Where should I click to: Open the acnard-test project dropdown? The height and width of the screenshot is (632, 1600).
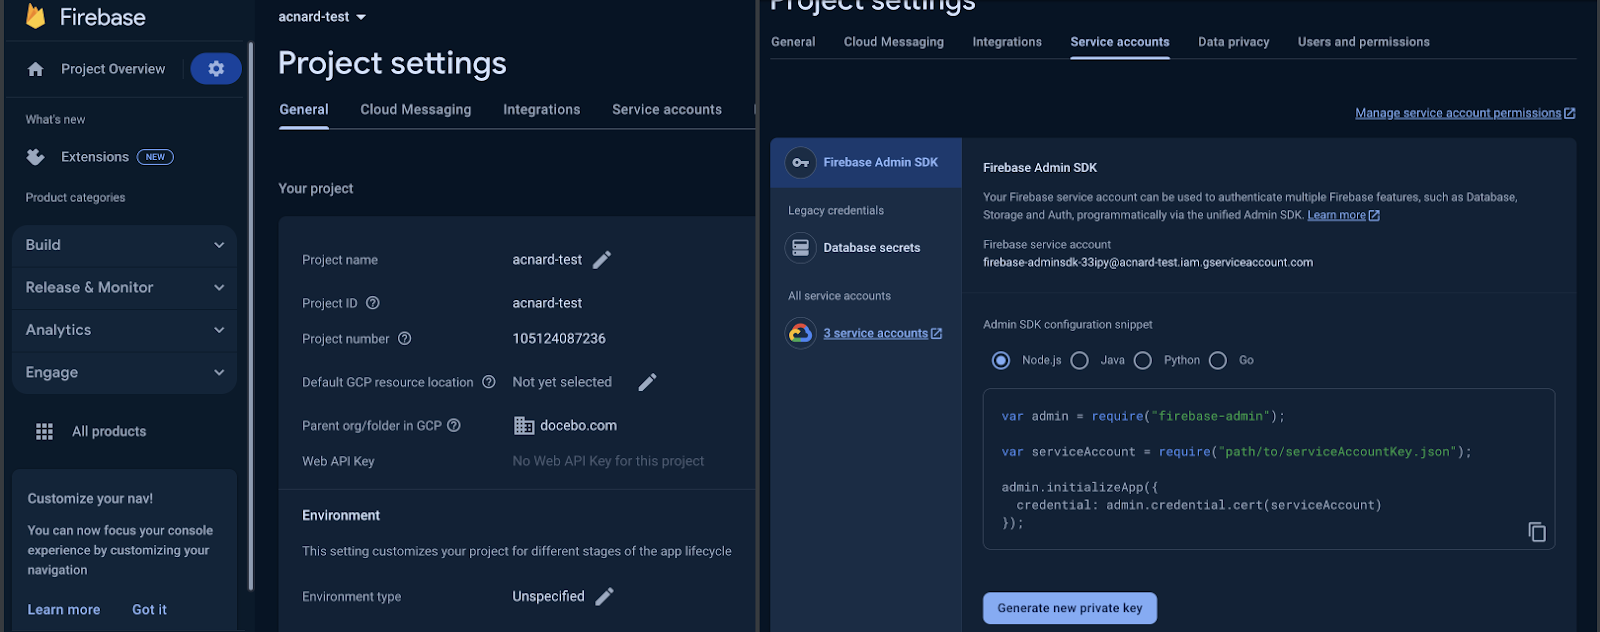tap(322, 17)
